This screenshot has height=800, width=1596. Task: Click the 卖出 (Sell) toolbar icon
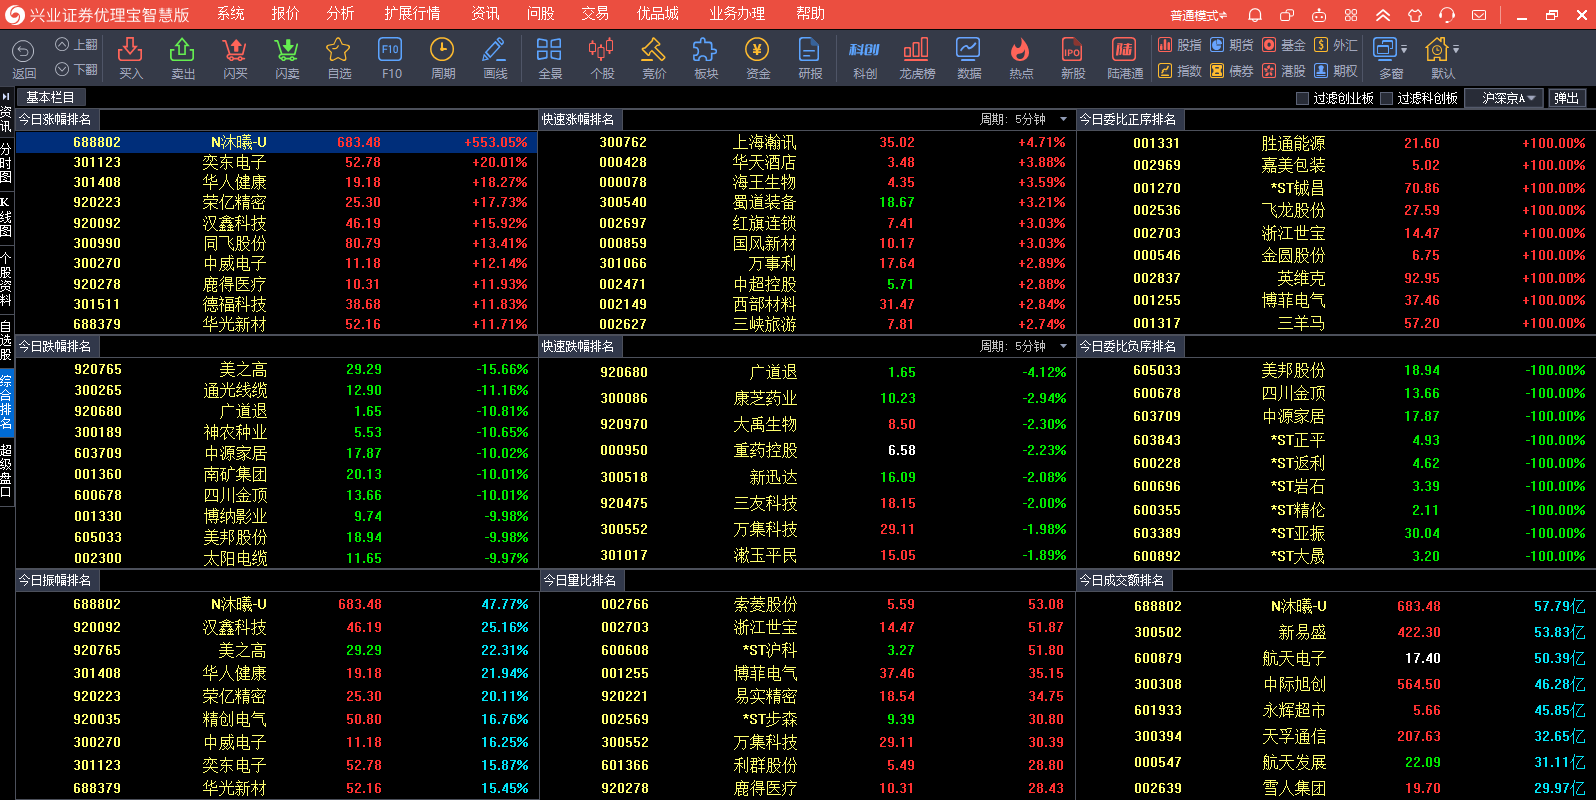(x=183, y=57)
